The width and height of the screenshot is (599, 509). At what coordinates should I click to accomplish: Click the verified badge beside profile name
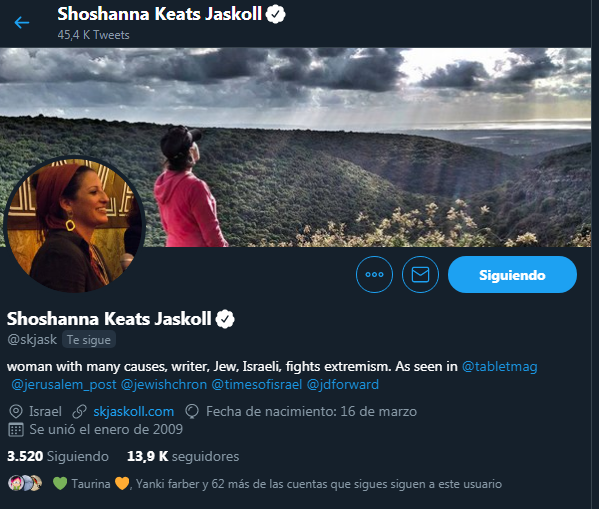click(225, 319)
